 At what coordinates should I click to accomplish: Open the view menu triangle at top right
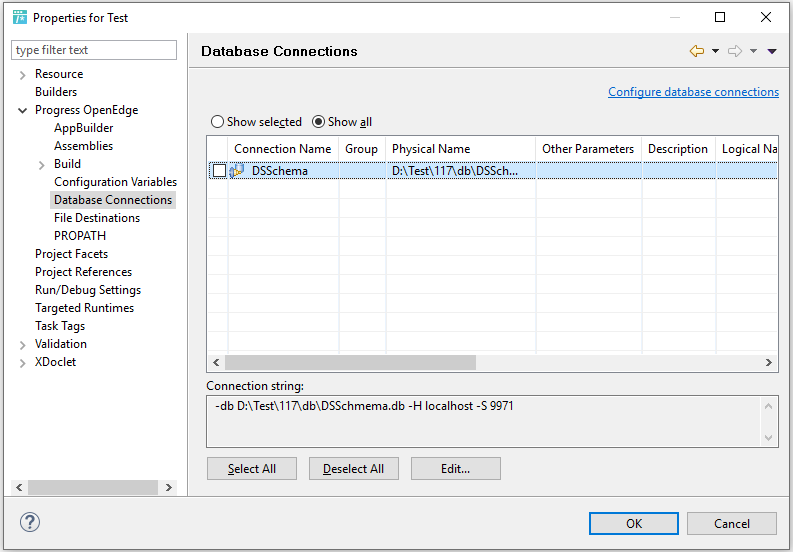click(x=772, y=51)
